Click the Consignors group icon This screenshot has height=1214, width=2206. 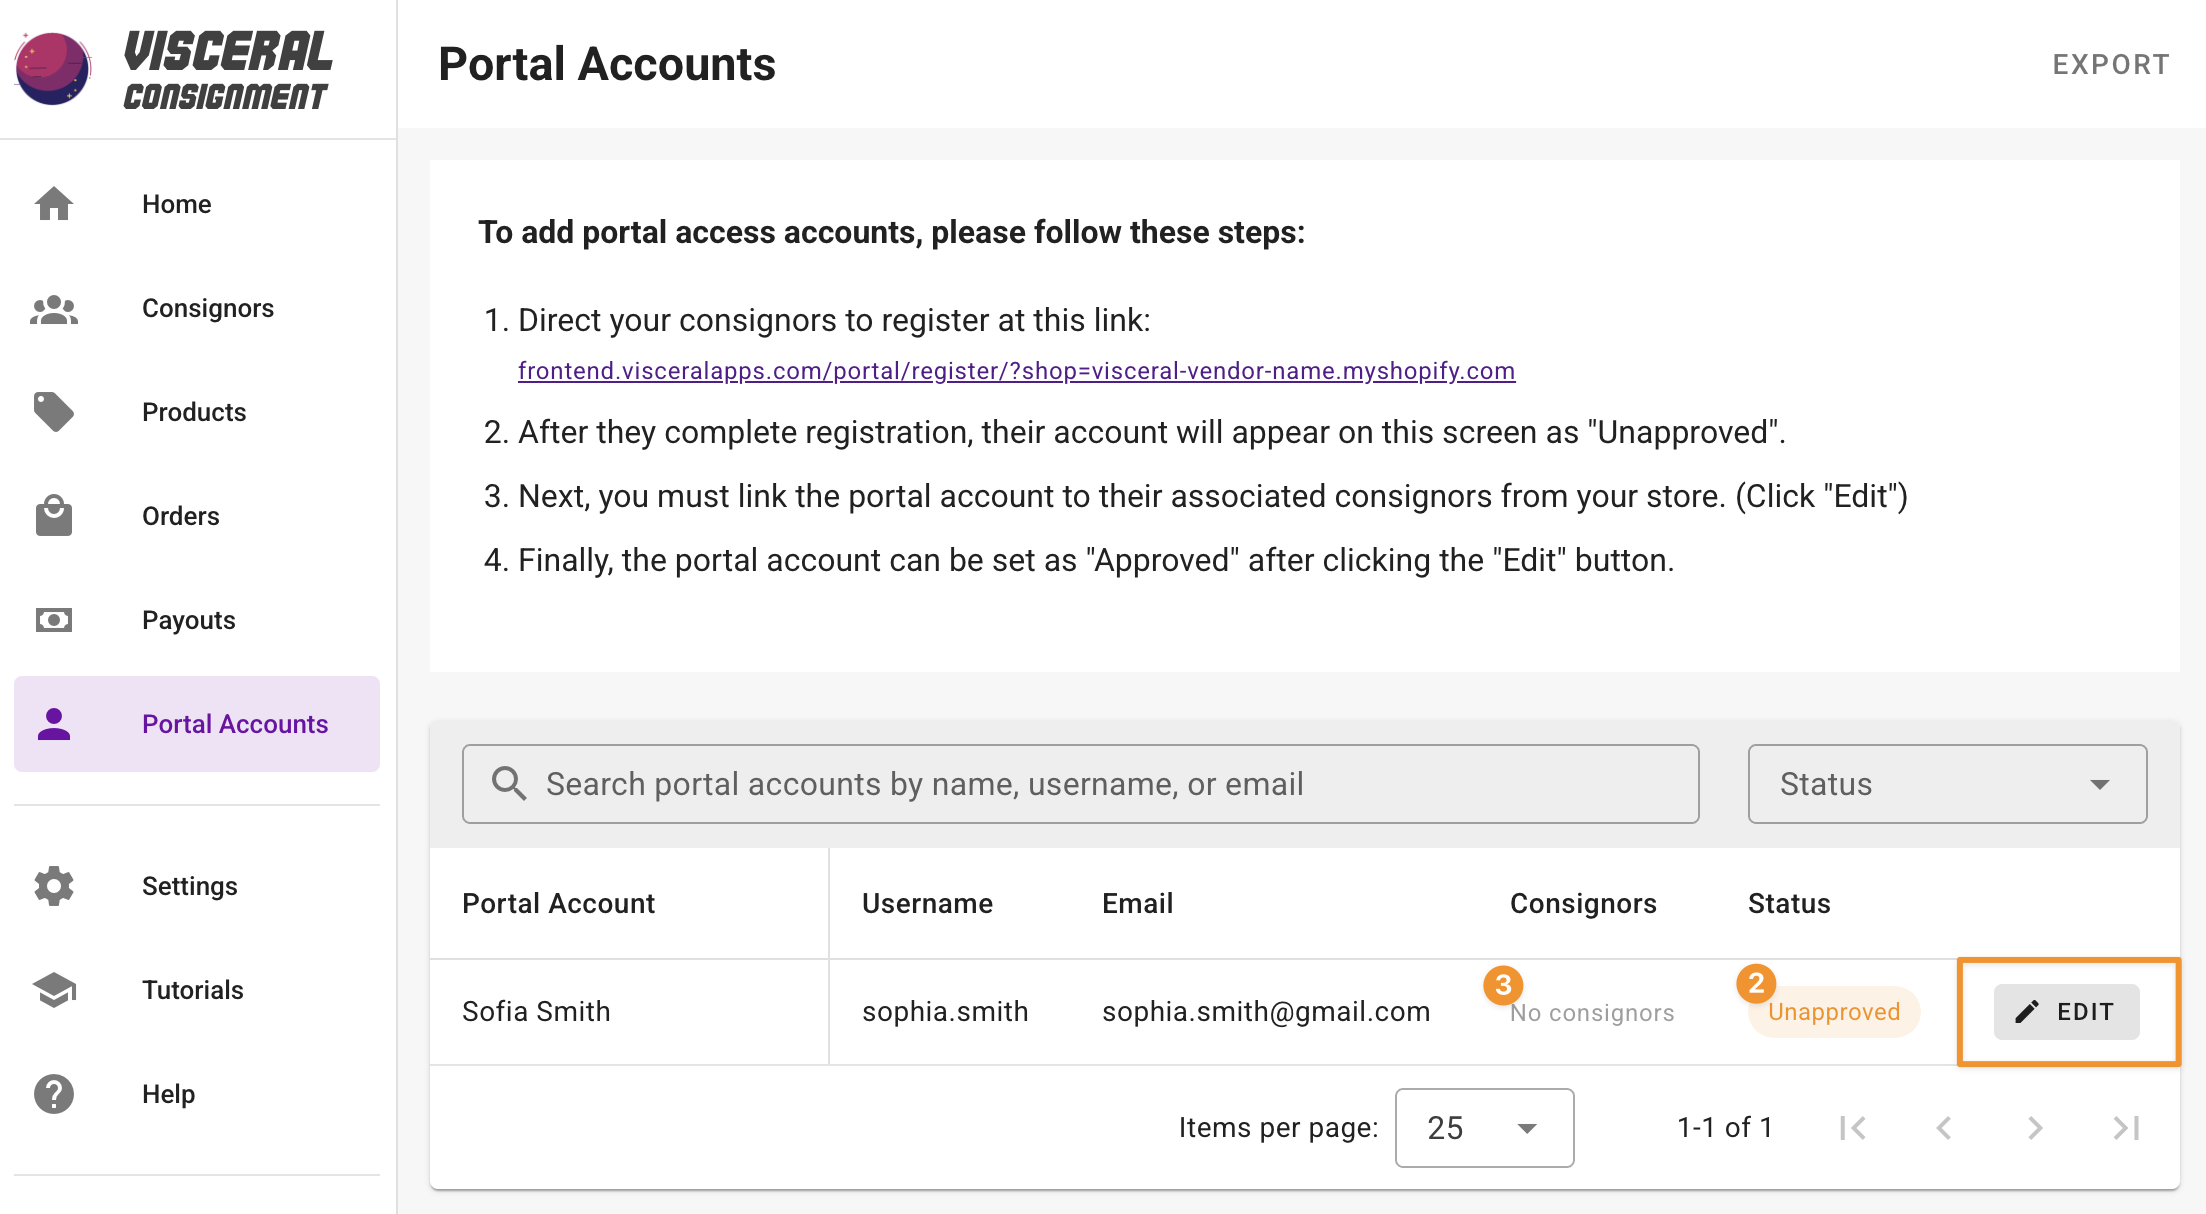click(54, 309)
